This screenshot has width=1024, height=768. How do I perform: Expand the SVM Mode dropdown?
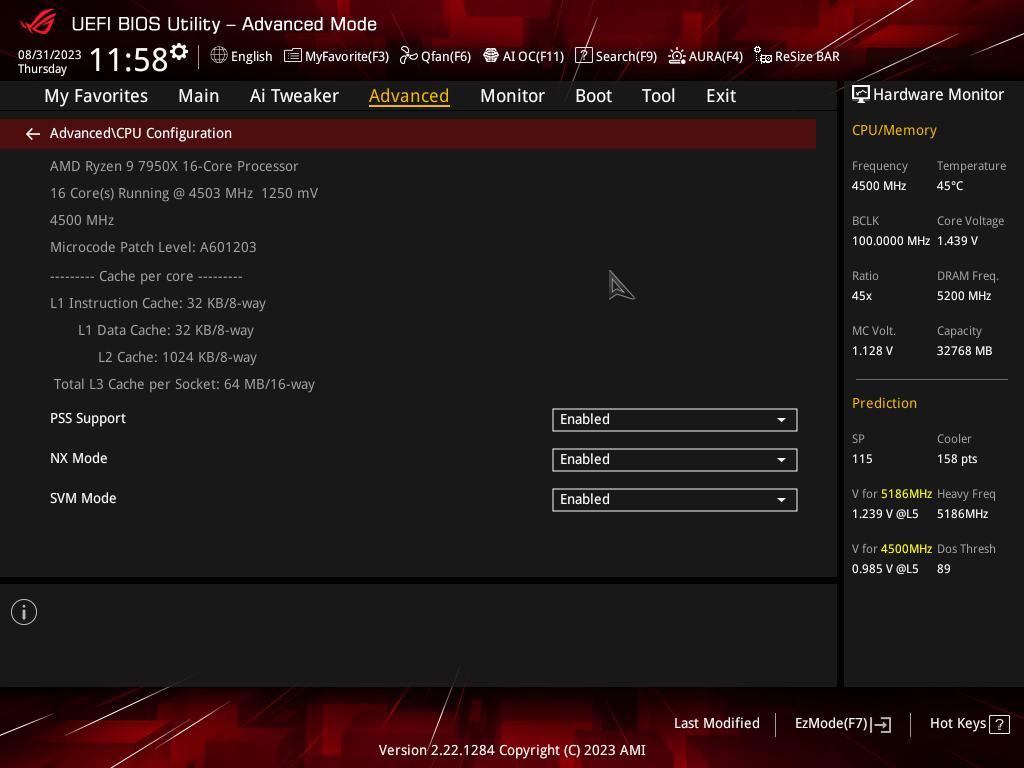(675, 500)
